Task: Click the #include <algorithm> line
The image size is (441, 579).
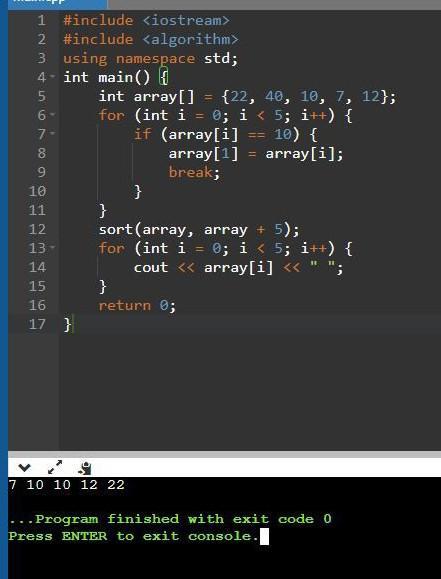Action: coord(151,40)
